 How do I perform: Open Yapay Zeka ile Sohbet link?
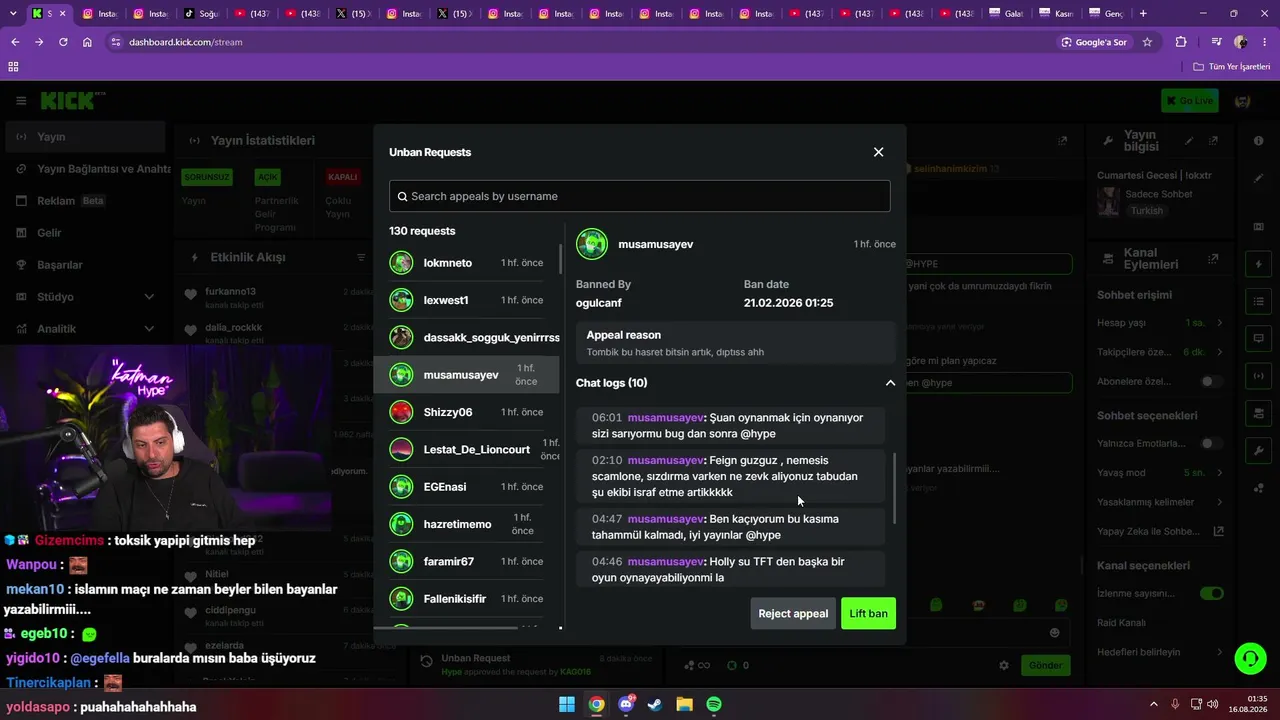1160,531
